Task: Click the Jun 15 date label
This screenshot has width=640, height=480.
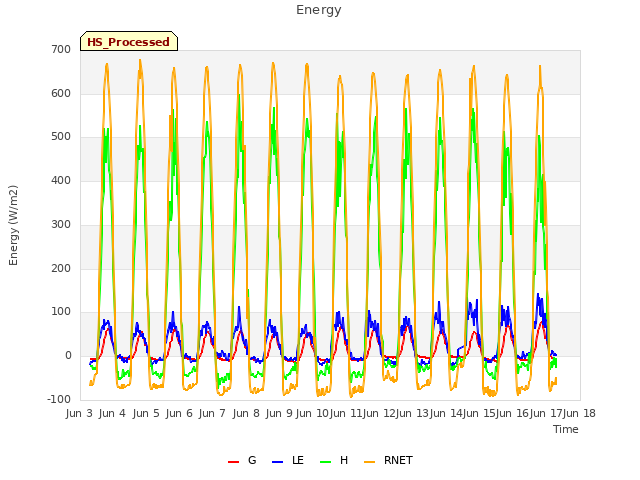Action: 479,413
